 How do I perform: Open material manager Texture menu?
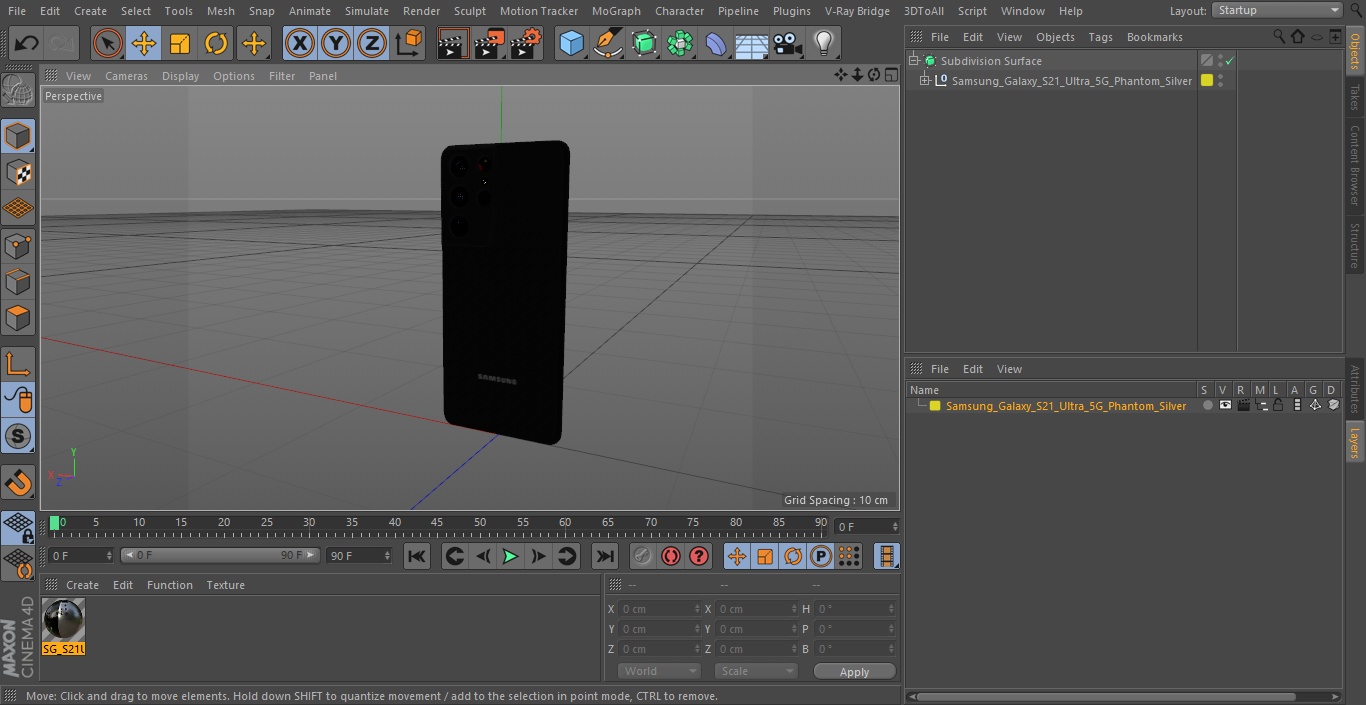tap(226, 585)
